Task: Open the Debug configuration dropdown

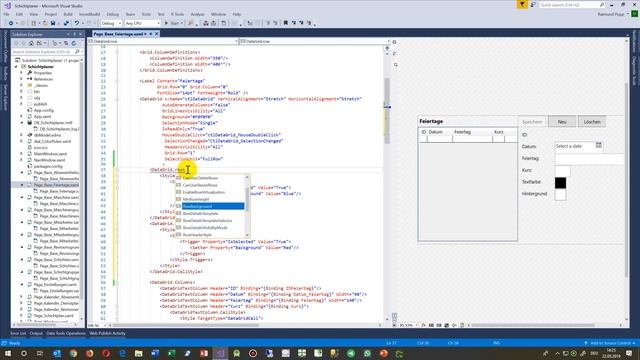Action: [x=120, y=23]
